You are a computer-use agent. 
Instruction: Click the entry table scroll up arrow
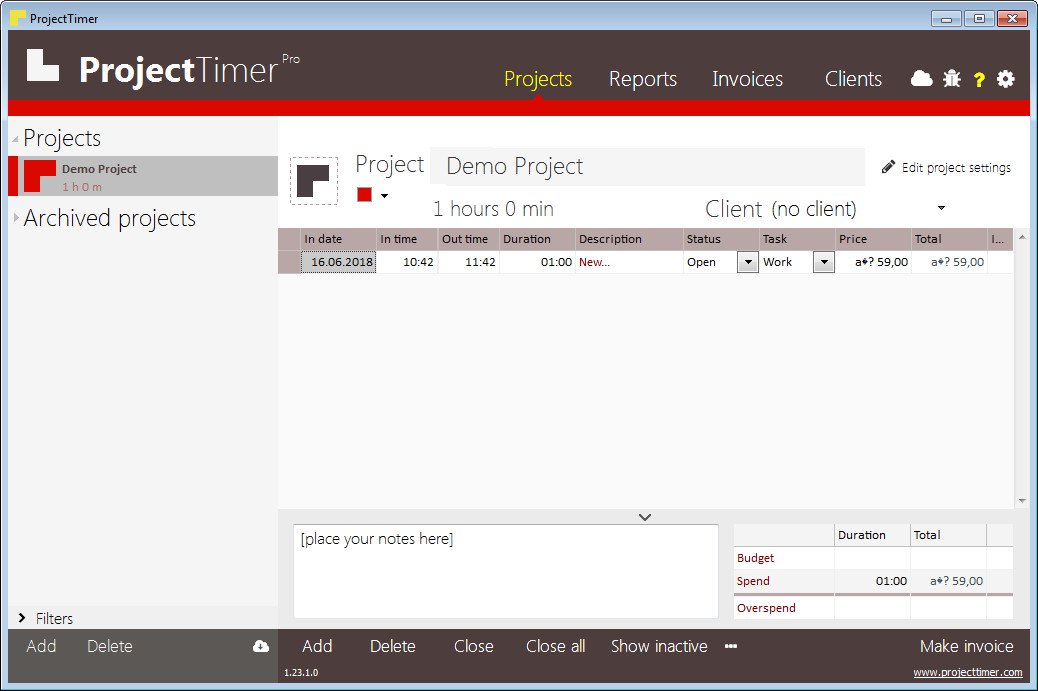[1022, 237]
